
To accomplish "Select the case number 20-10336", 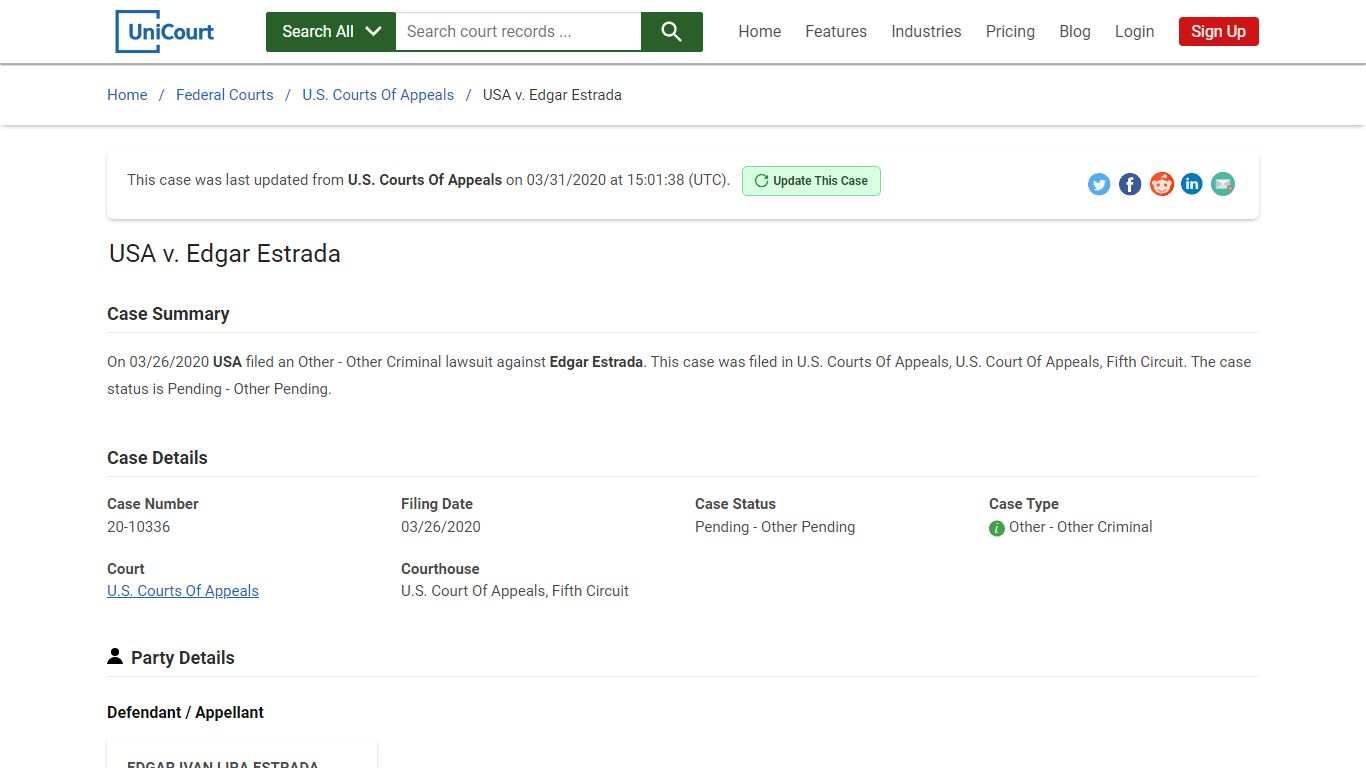I will pyautogui.click(x=139, y=527).
